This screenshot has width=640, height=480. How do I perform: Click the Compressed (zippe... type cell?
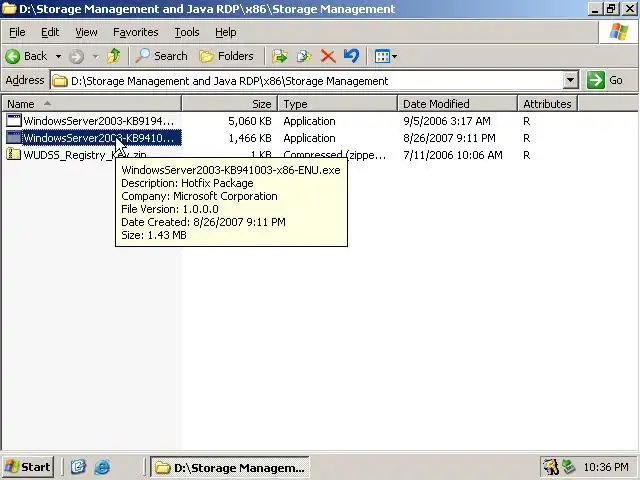coord(335,154)
